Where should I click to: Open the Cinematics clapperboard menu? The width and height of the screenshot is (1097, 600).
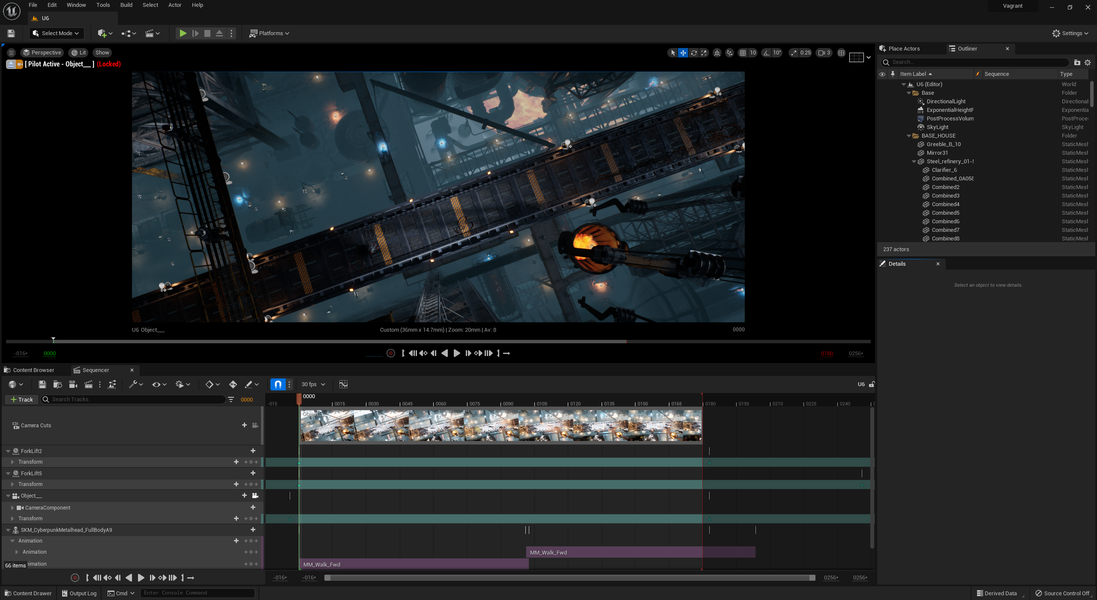[152, 33]
